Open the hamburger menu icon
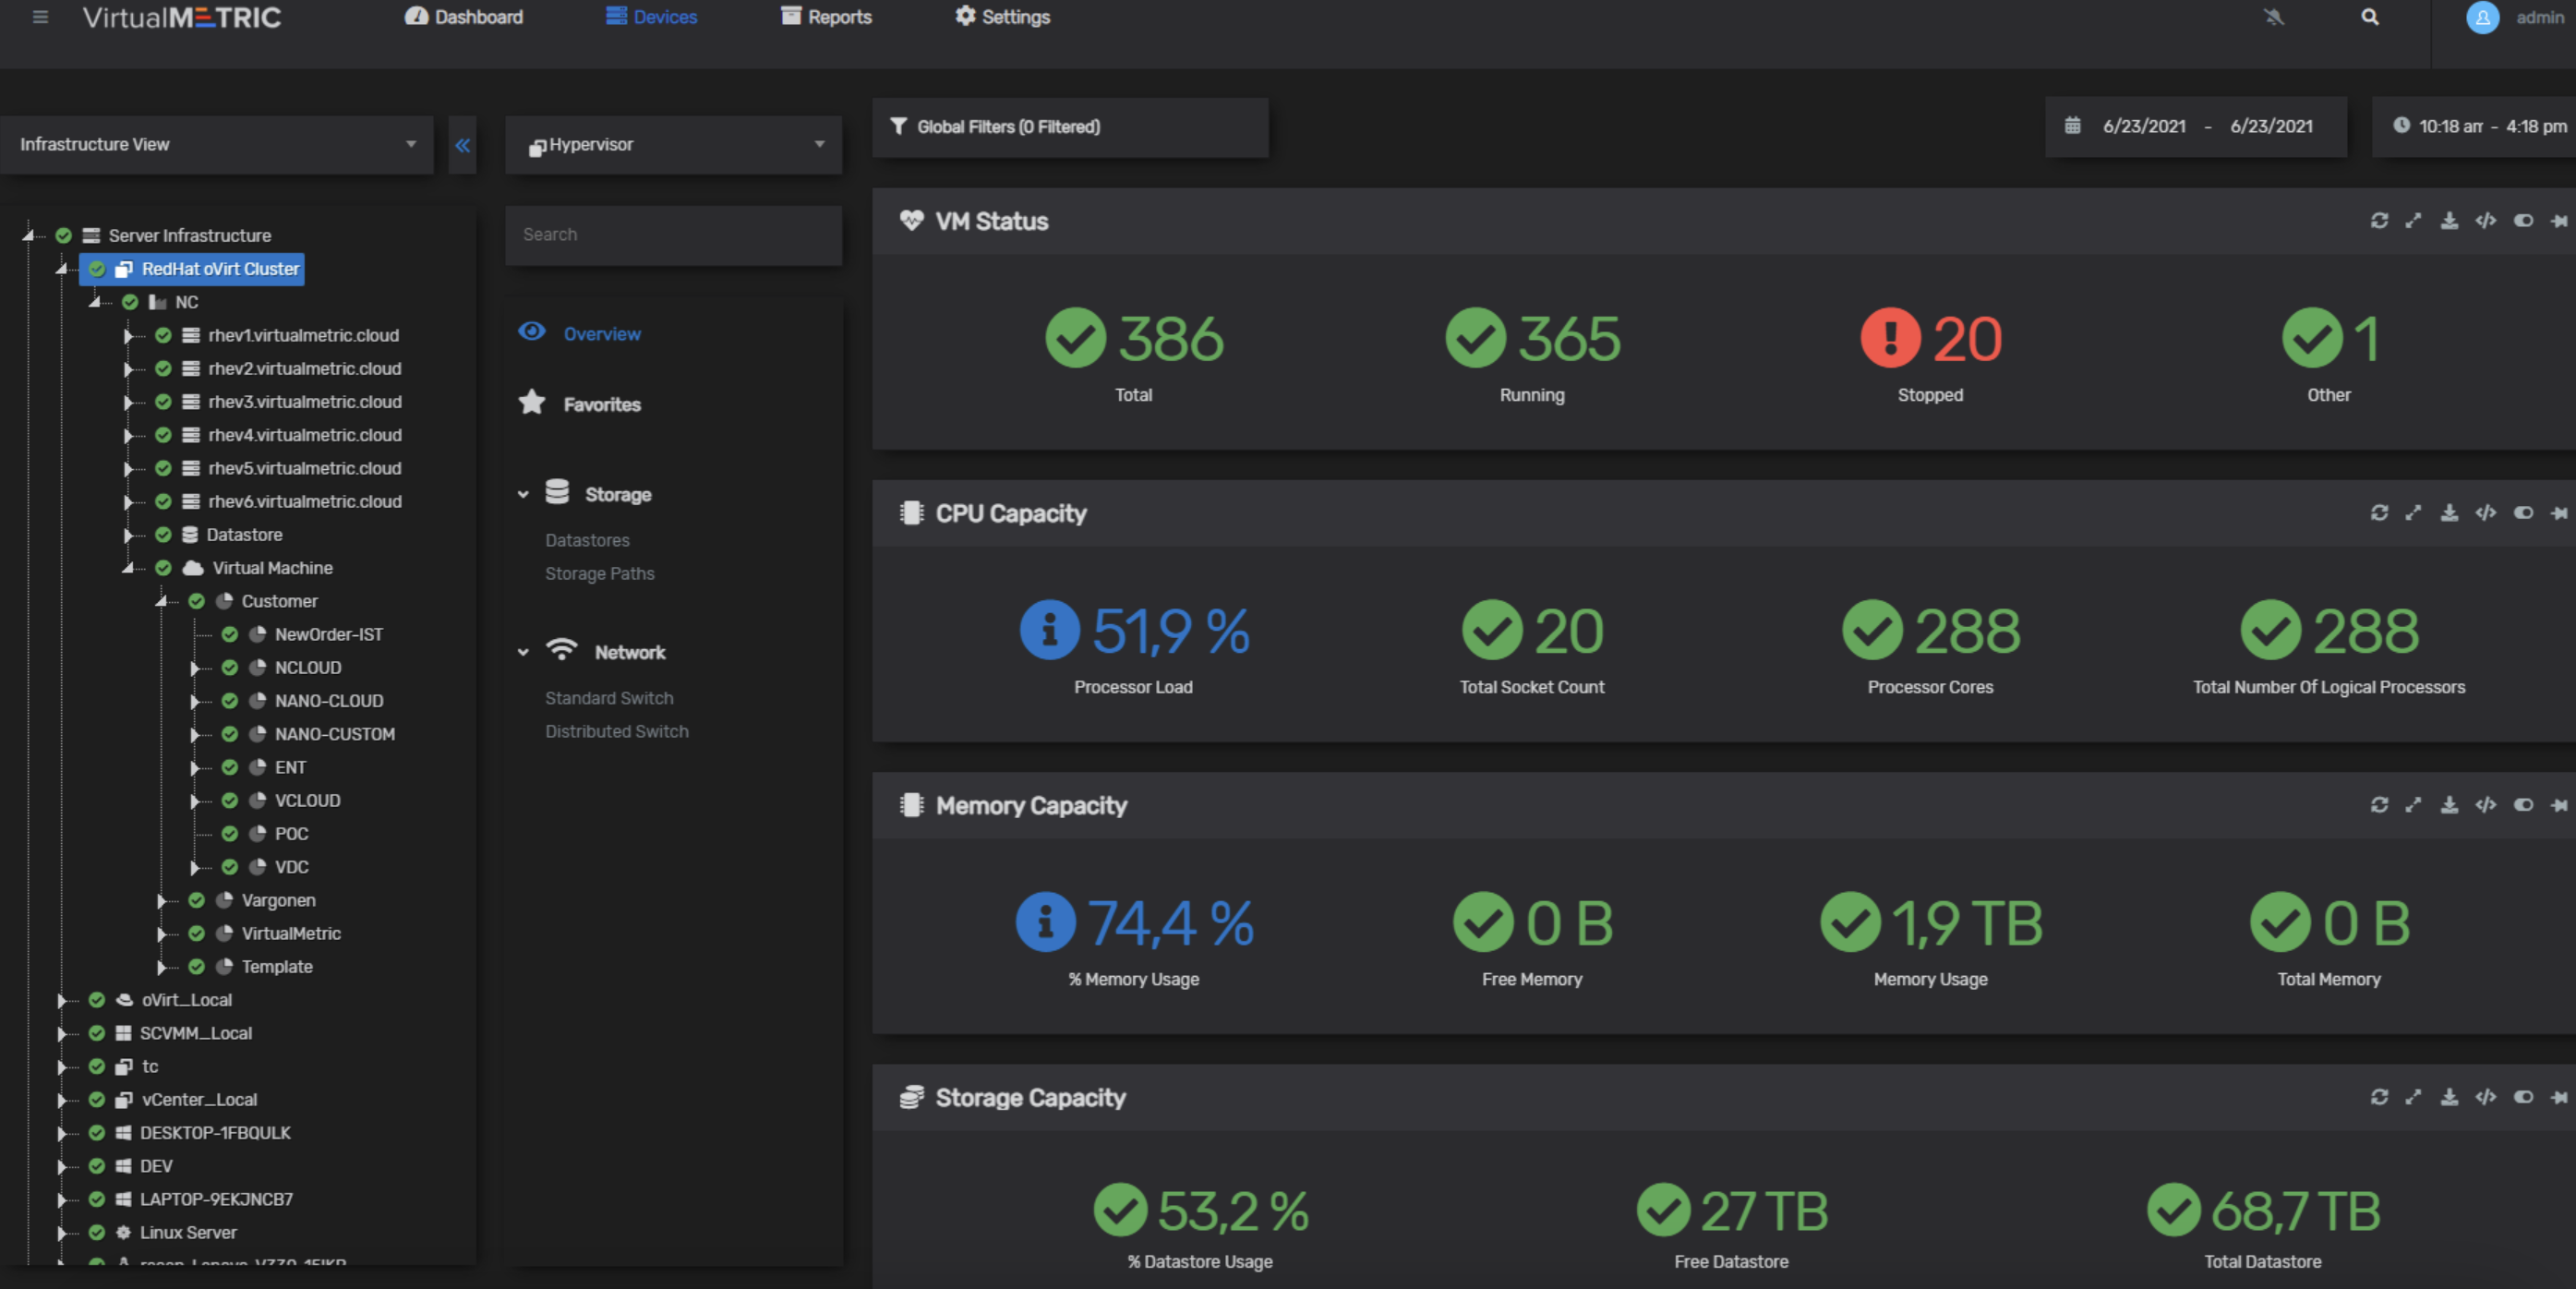The height and width of the screenshot is (1289, 2576). [40, 17]
